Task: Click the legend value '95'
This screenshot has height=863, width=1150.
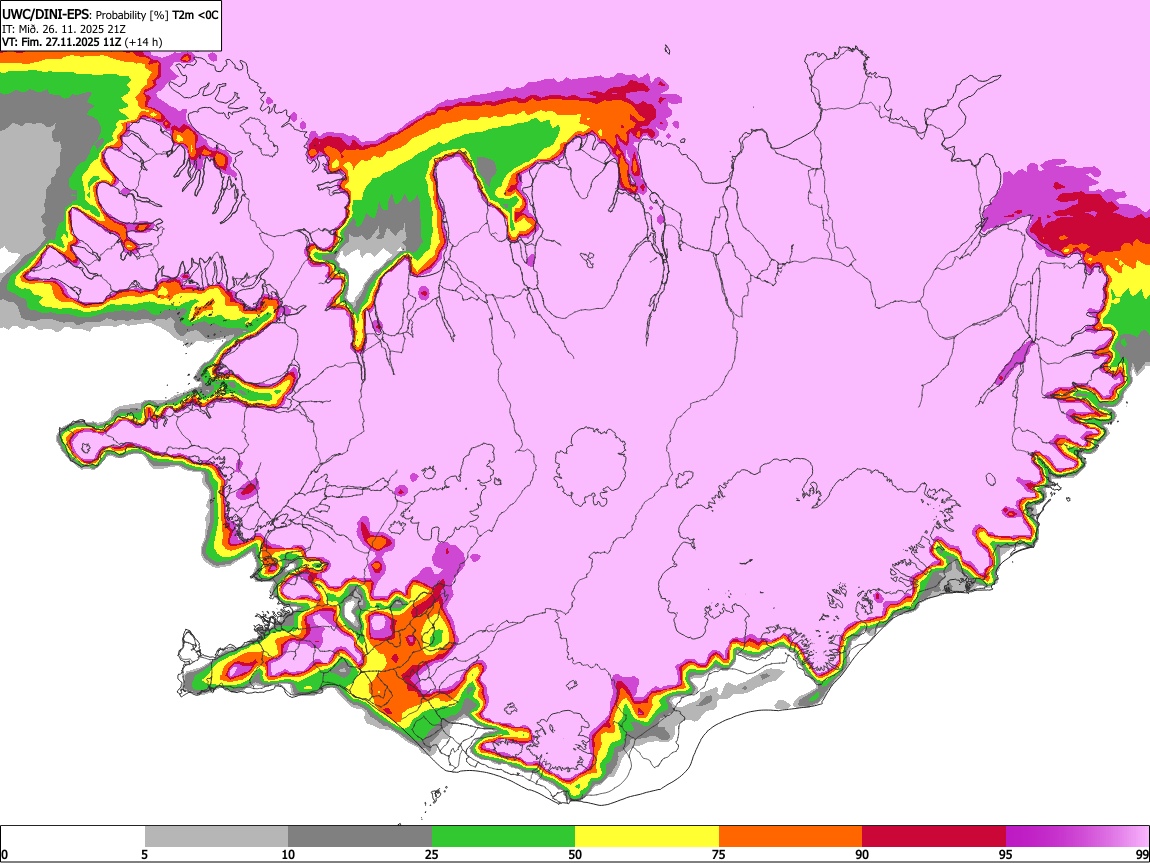Action: click(x=1006, y=854)
